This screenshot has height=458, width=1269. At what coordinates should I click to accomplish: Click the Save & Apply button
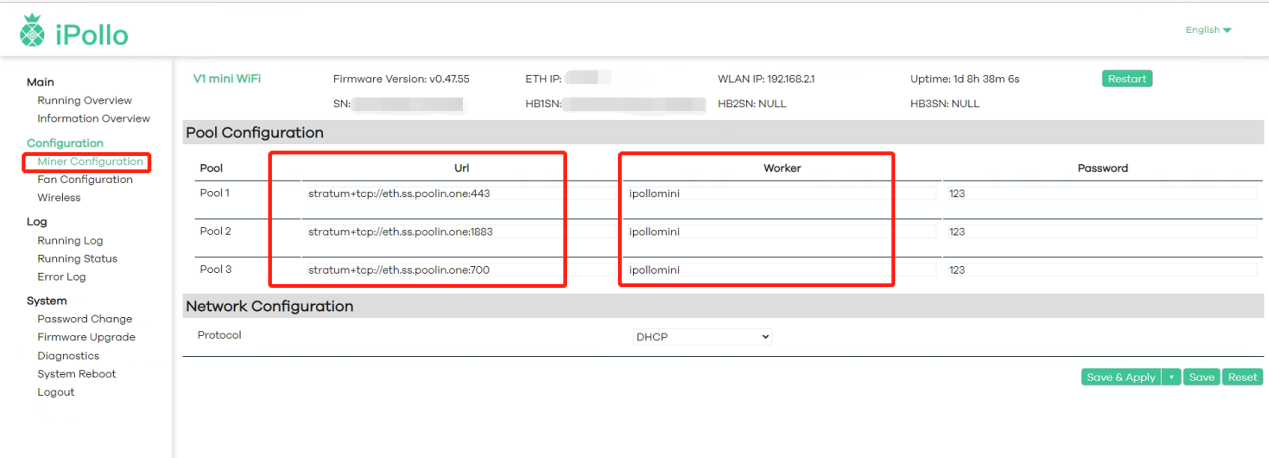click(1120, 377)
